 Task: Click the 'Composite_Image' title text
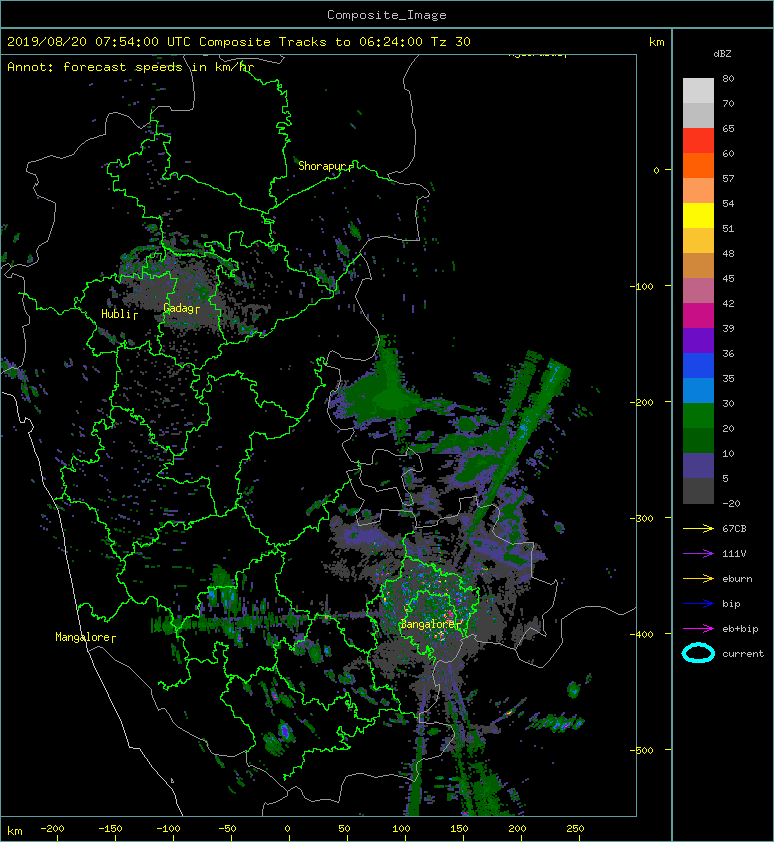tap(387, 15)
